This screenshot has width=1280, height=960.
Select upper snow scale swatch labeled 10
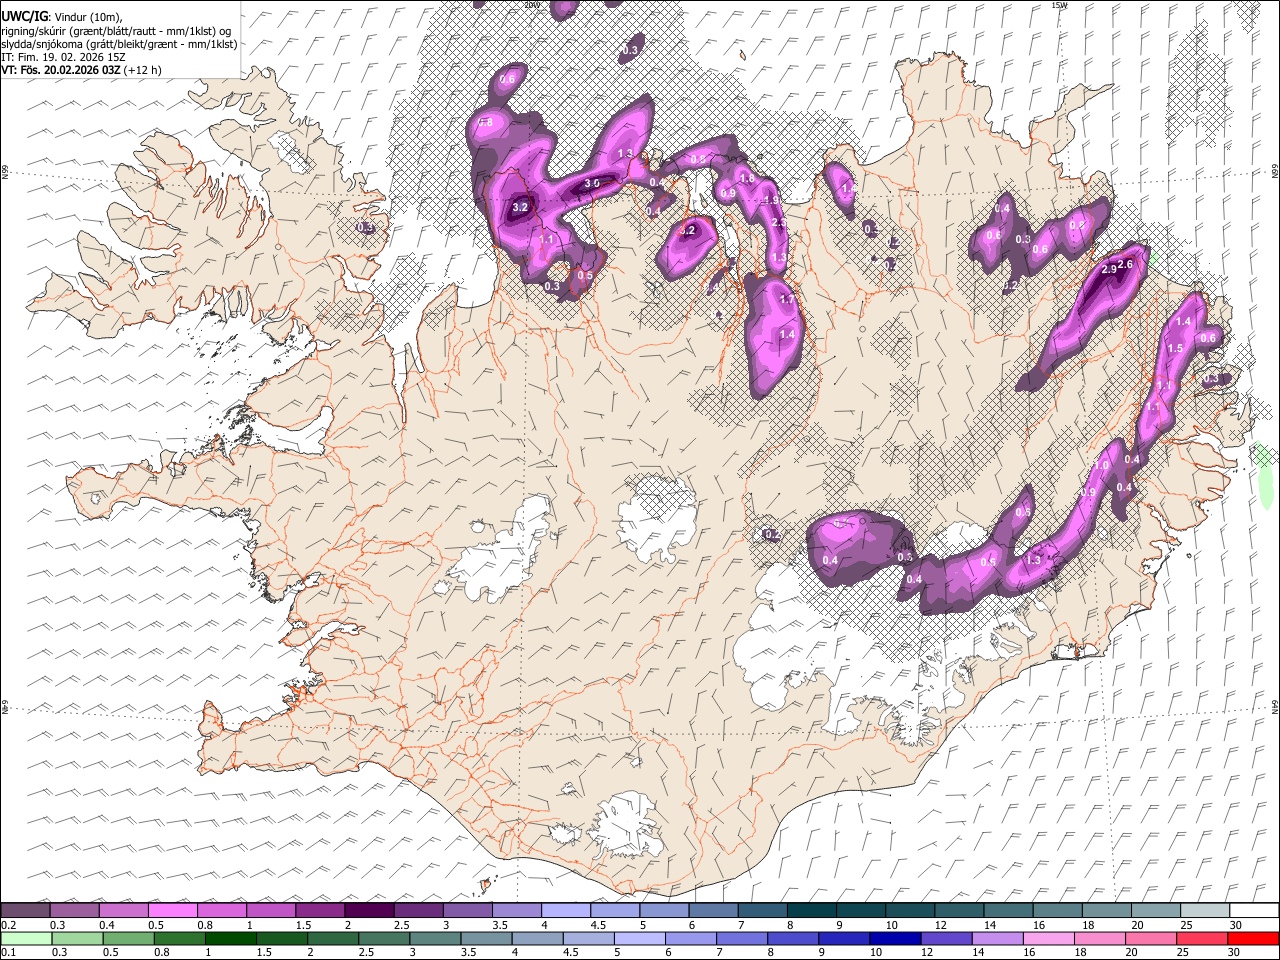click(x=911, y=911)
